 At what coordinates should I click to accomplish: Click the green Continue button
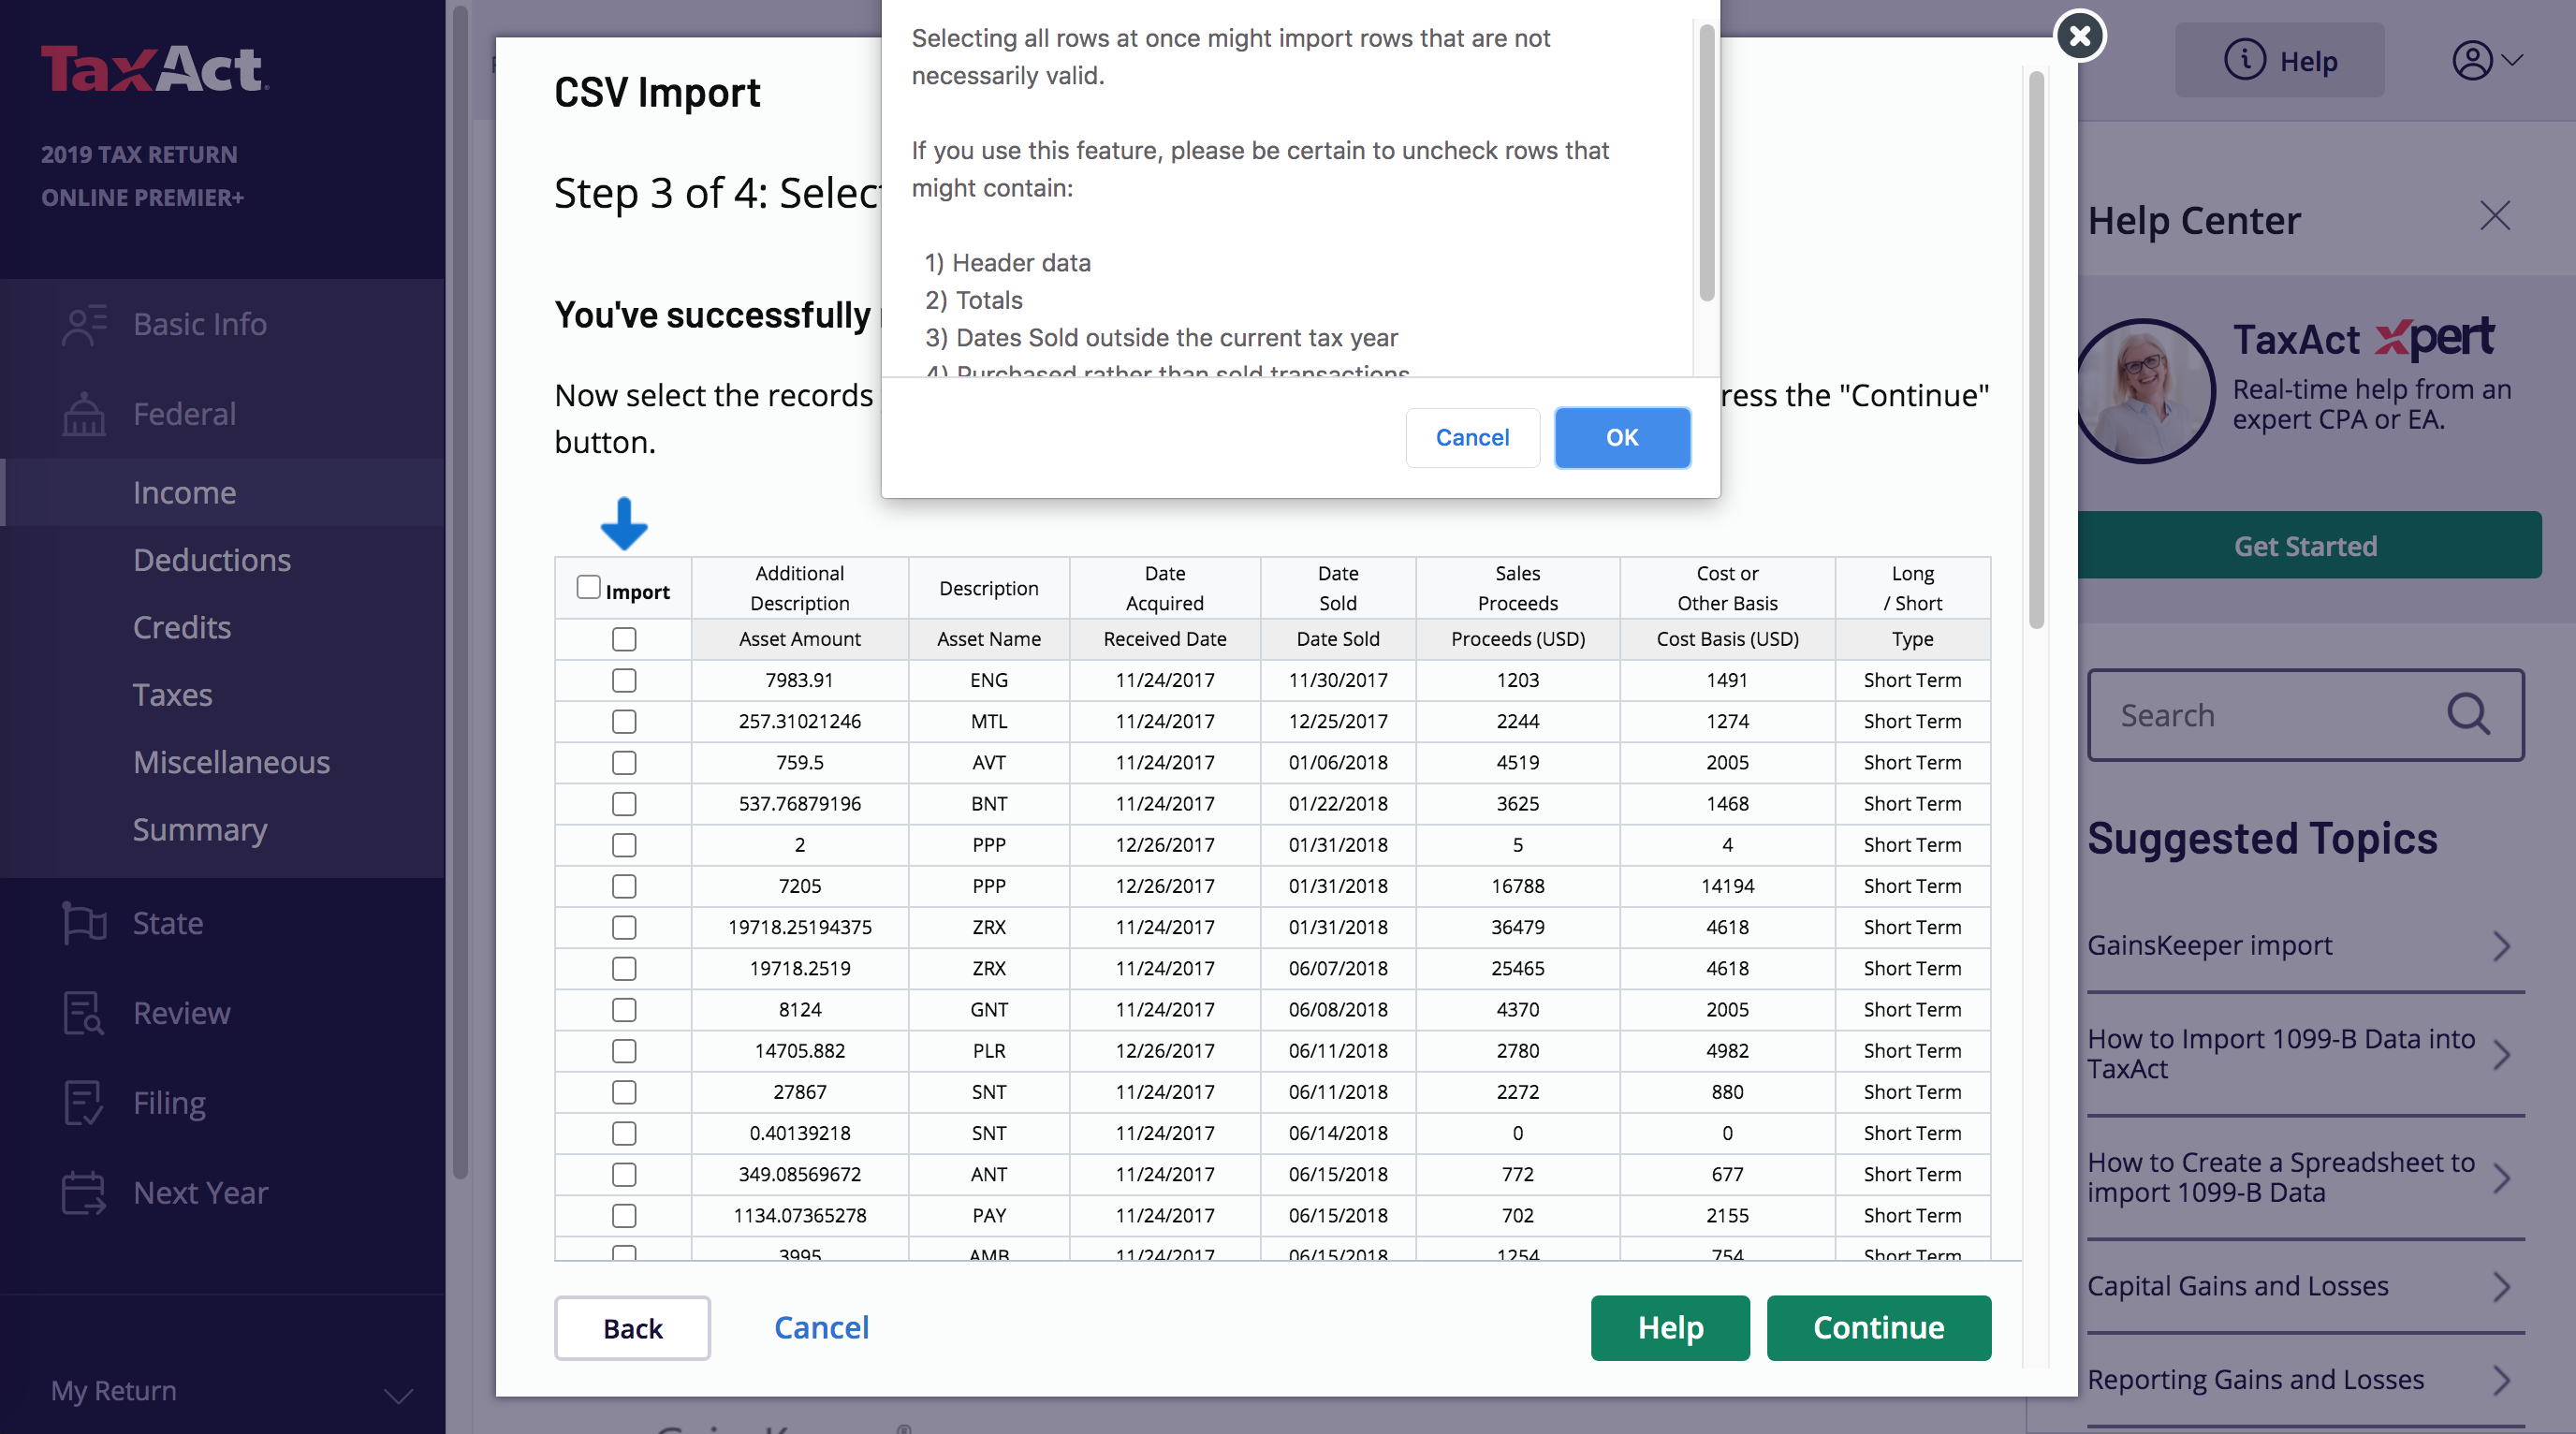[1878, 1327]
